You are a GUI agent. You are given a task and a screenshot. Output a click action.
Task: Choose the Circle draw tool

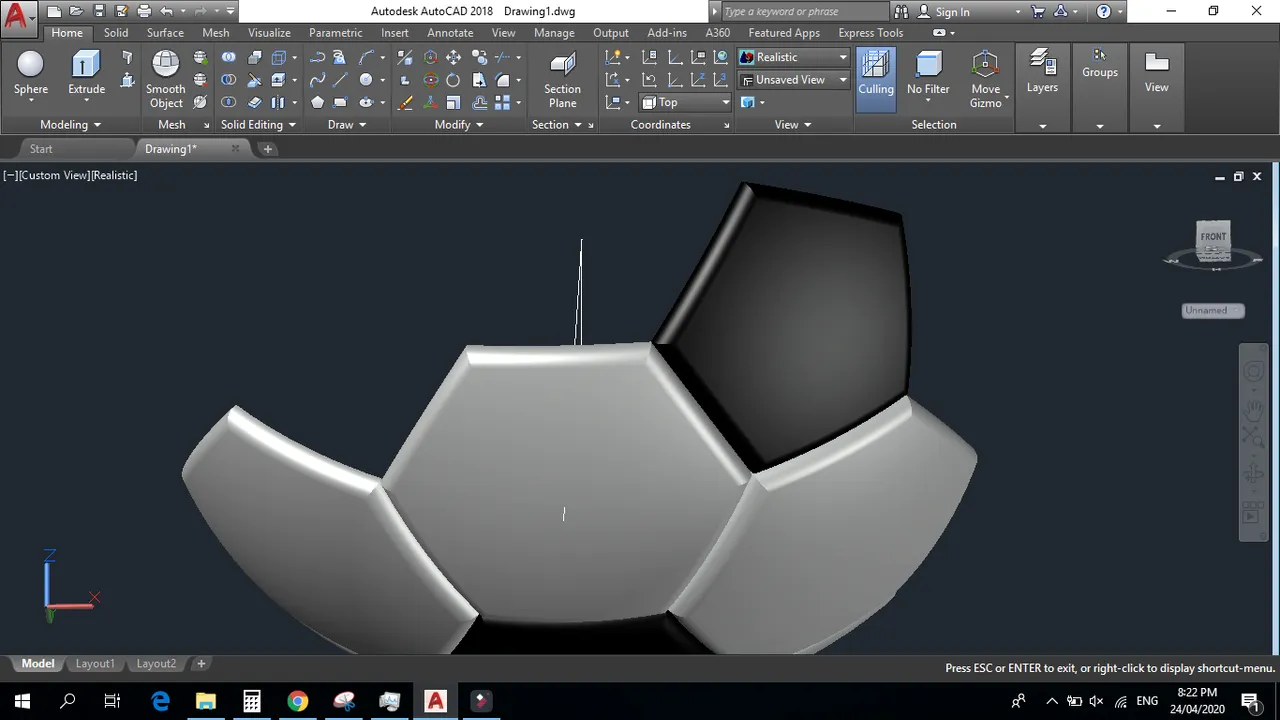coord(366,80)
